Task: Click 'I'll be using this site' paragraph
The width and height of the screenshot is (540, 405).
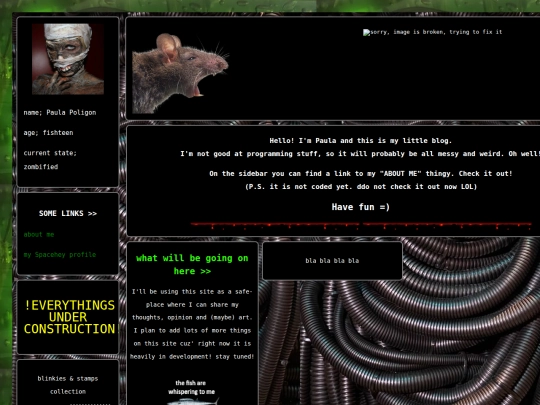Action: click(192, 324)
